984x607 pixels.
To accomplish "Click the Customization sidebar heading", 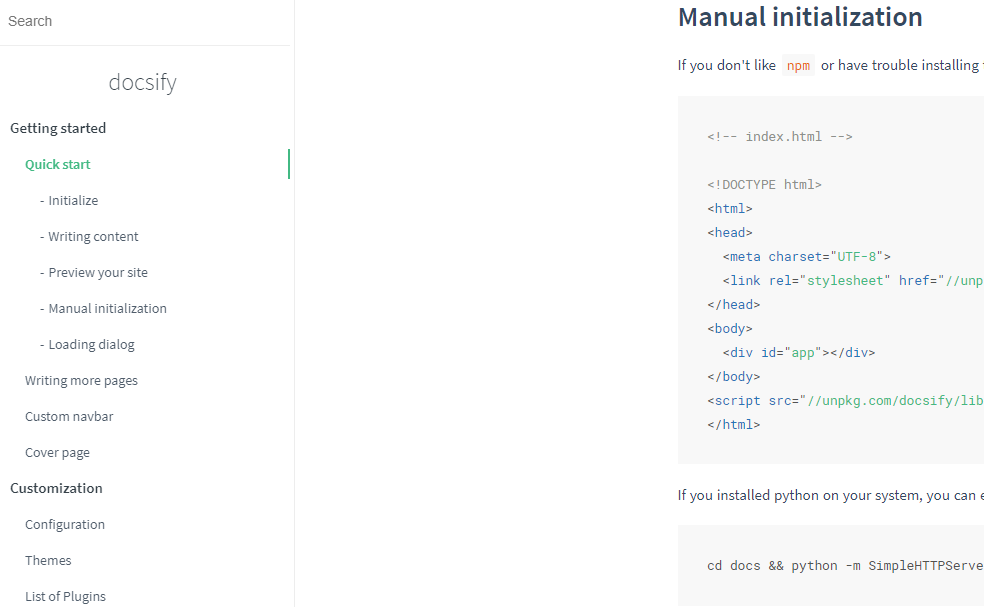I will click(x=56, y=488).
